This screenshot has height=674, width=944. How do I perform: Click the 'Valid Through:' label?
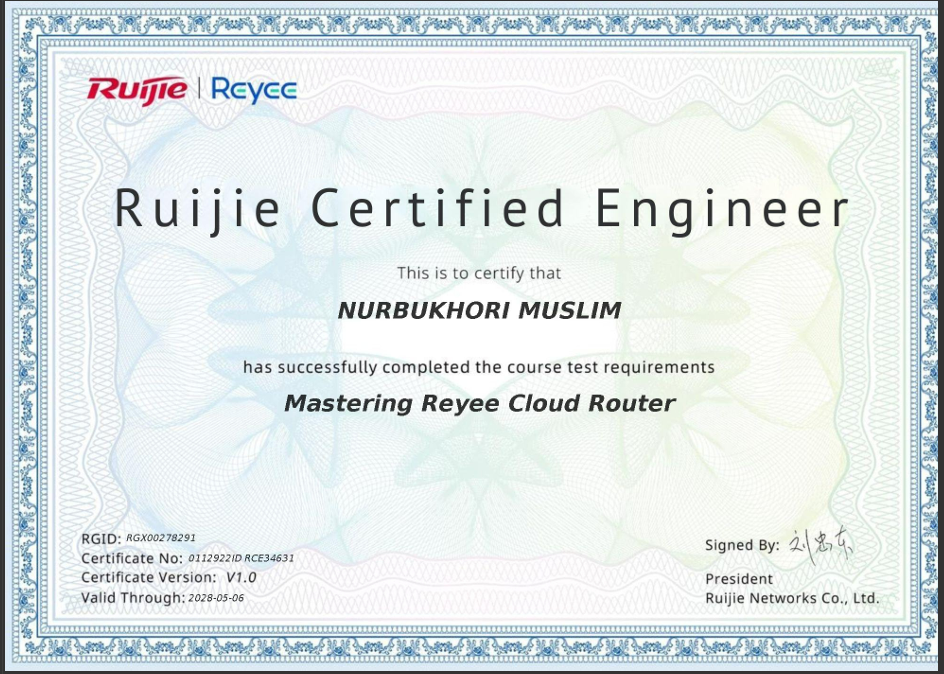coord(134,598)
